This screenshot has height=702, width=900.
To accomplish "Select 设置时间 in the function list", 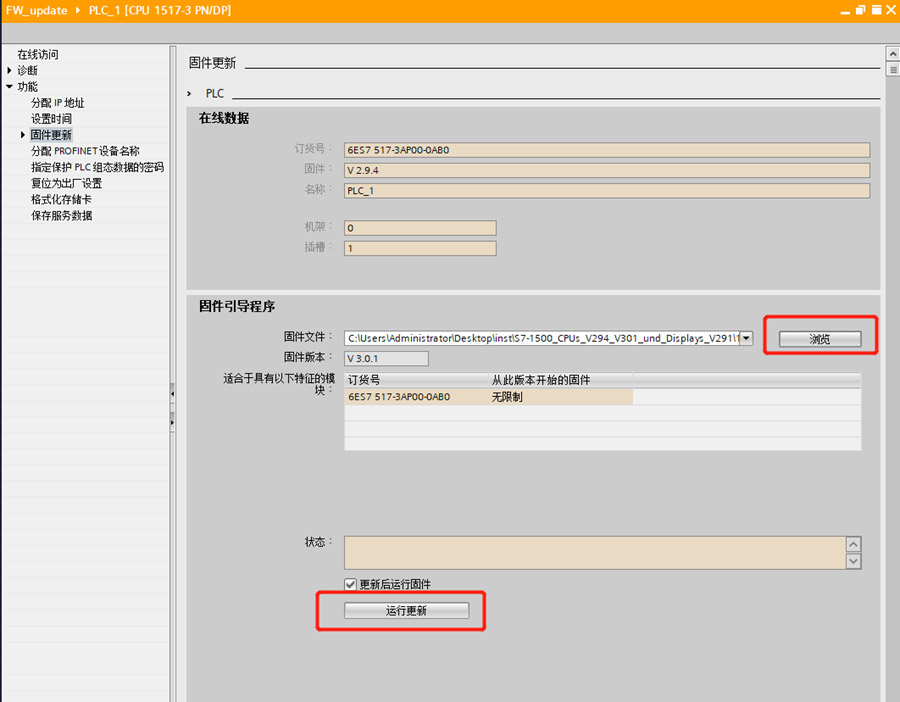I will click(x=51, y=119).
